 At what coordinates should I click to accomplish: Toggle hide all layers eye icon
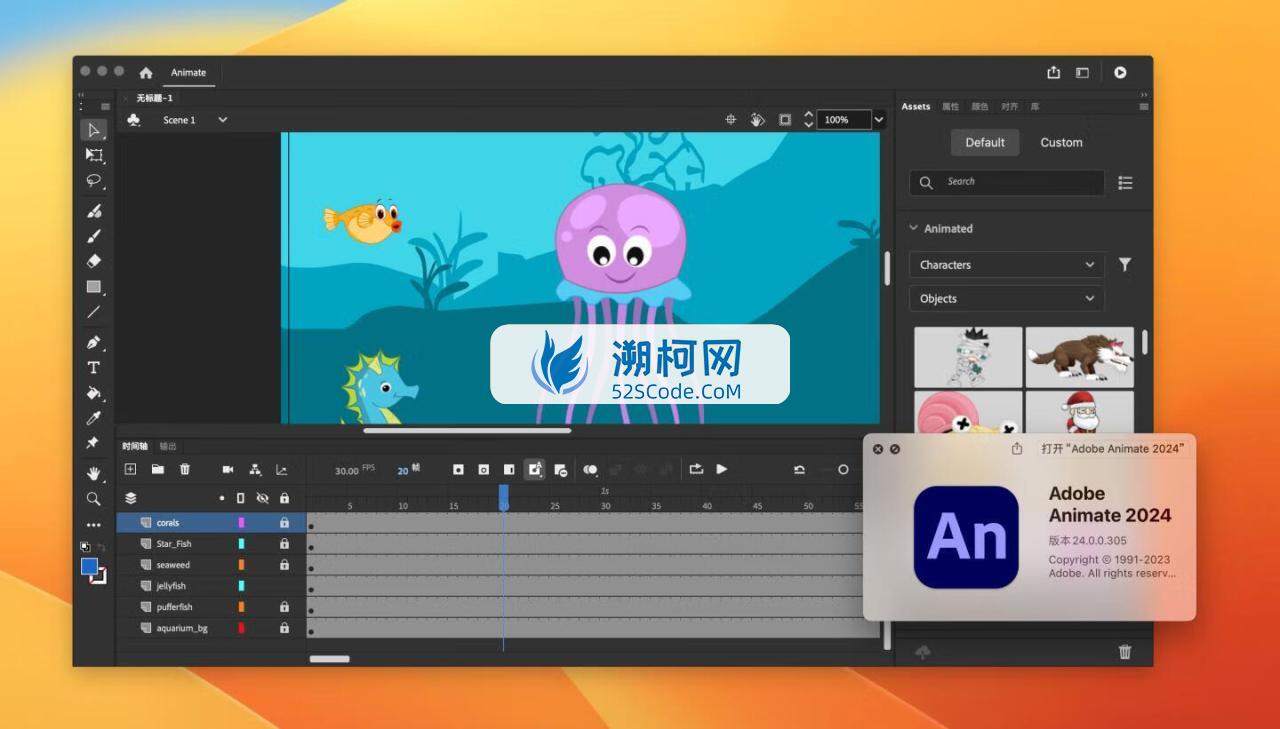[262, 498]
